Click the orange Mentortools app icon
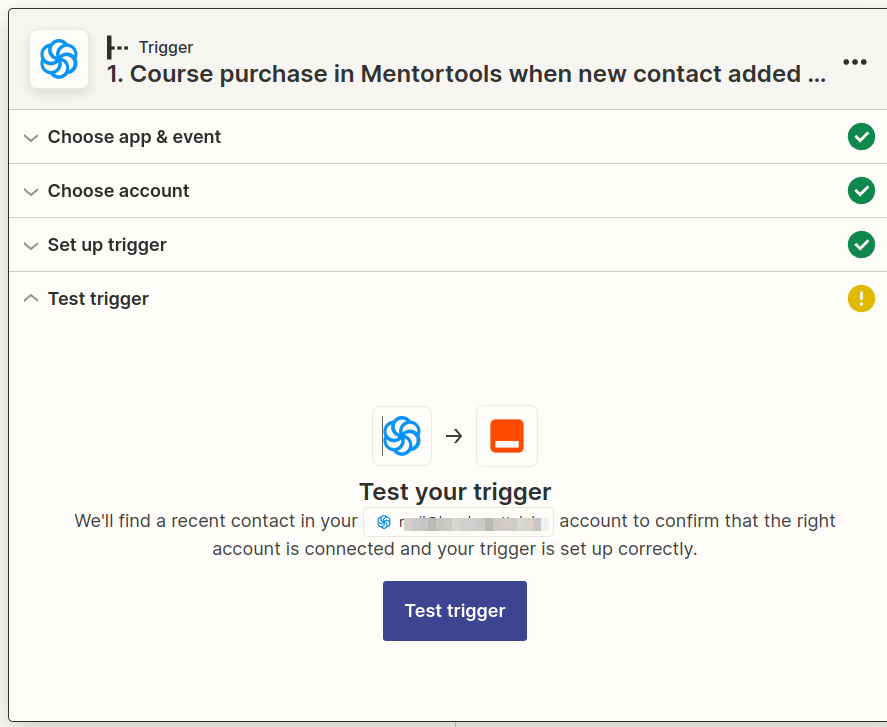Image resolution: width=887 pixels, height=727 pixels. click(x=507, y=436)
